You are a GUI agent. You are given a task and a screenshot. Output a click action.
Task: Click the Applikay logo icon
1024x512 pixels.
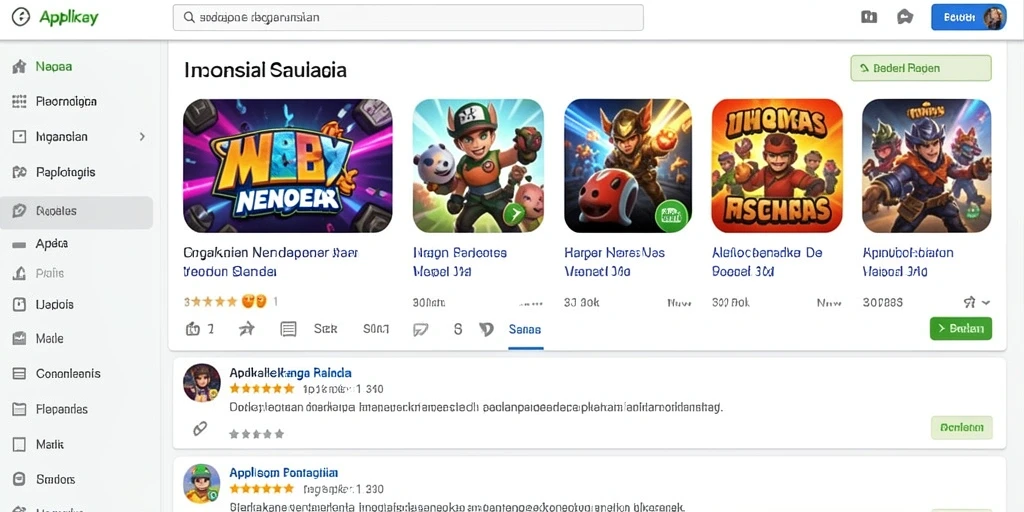click(x=21, y=18)
